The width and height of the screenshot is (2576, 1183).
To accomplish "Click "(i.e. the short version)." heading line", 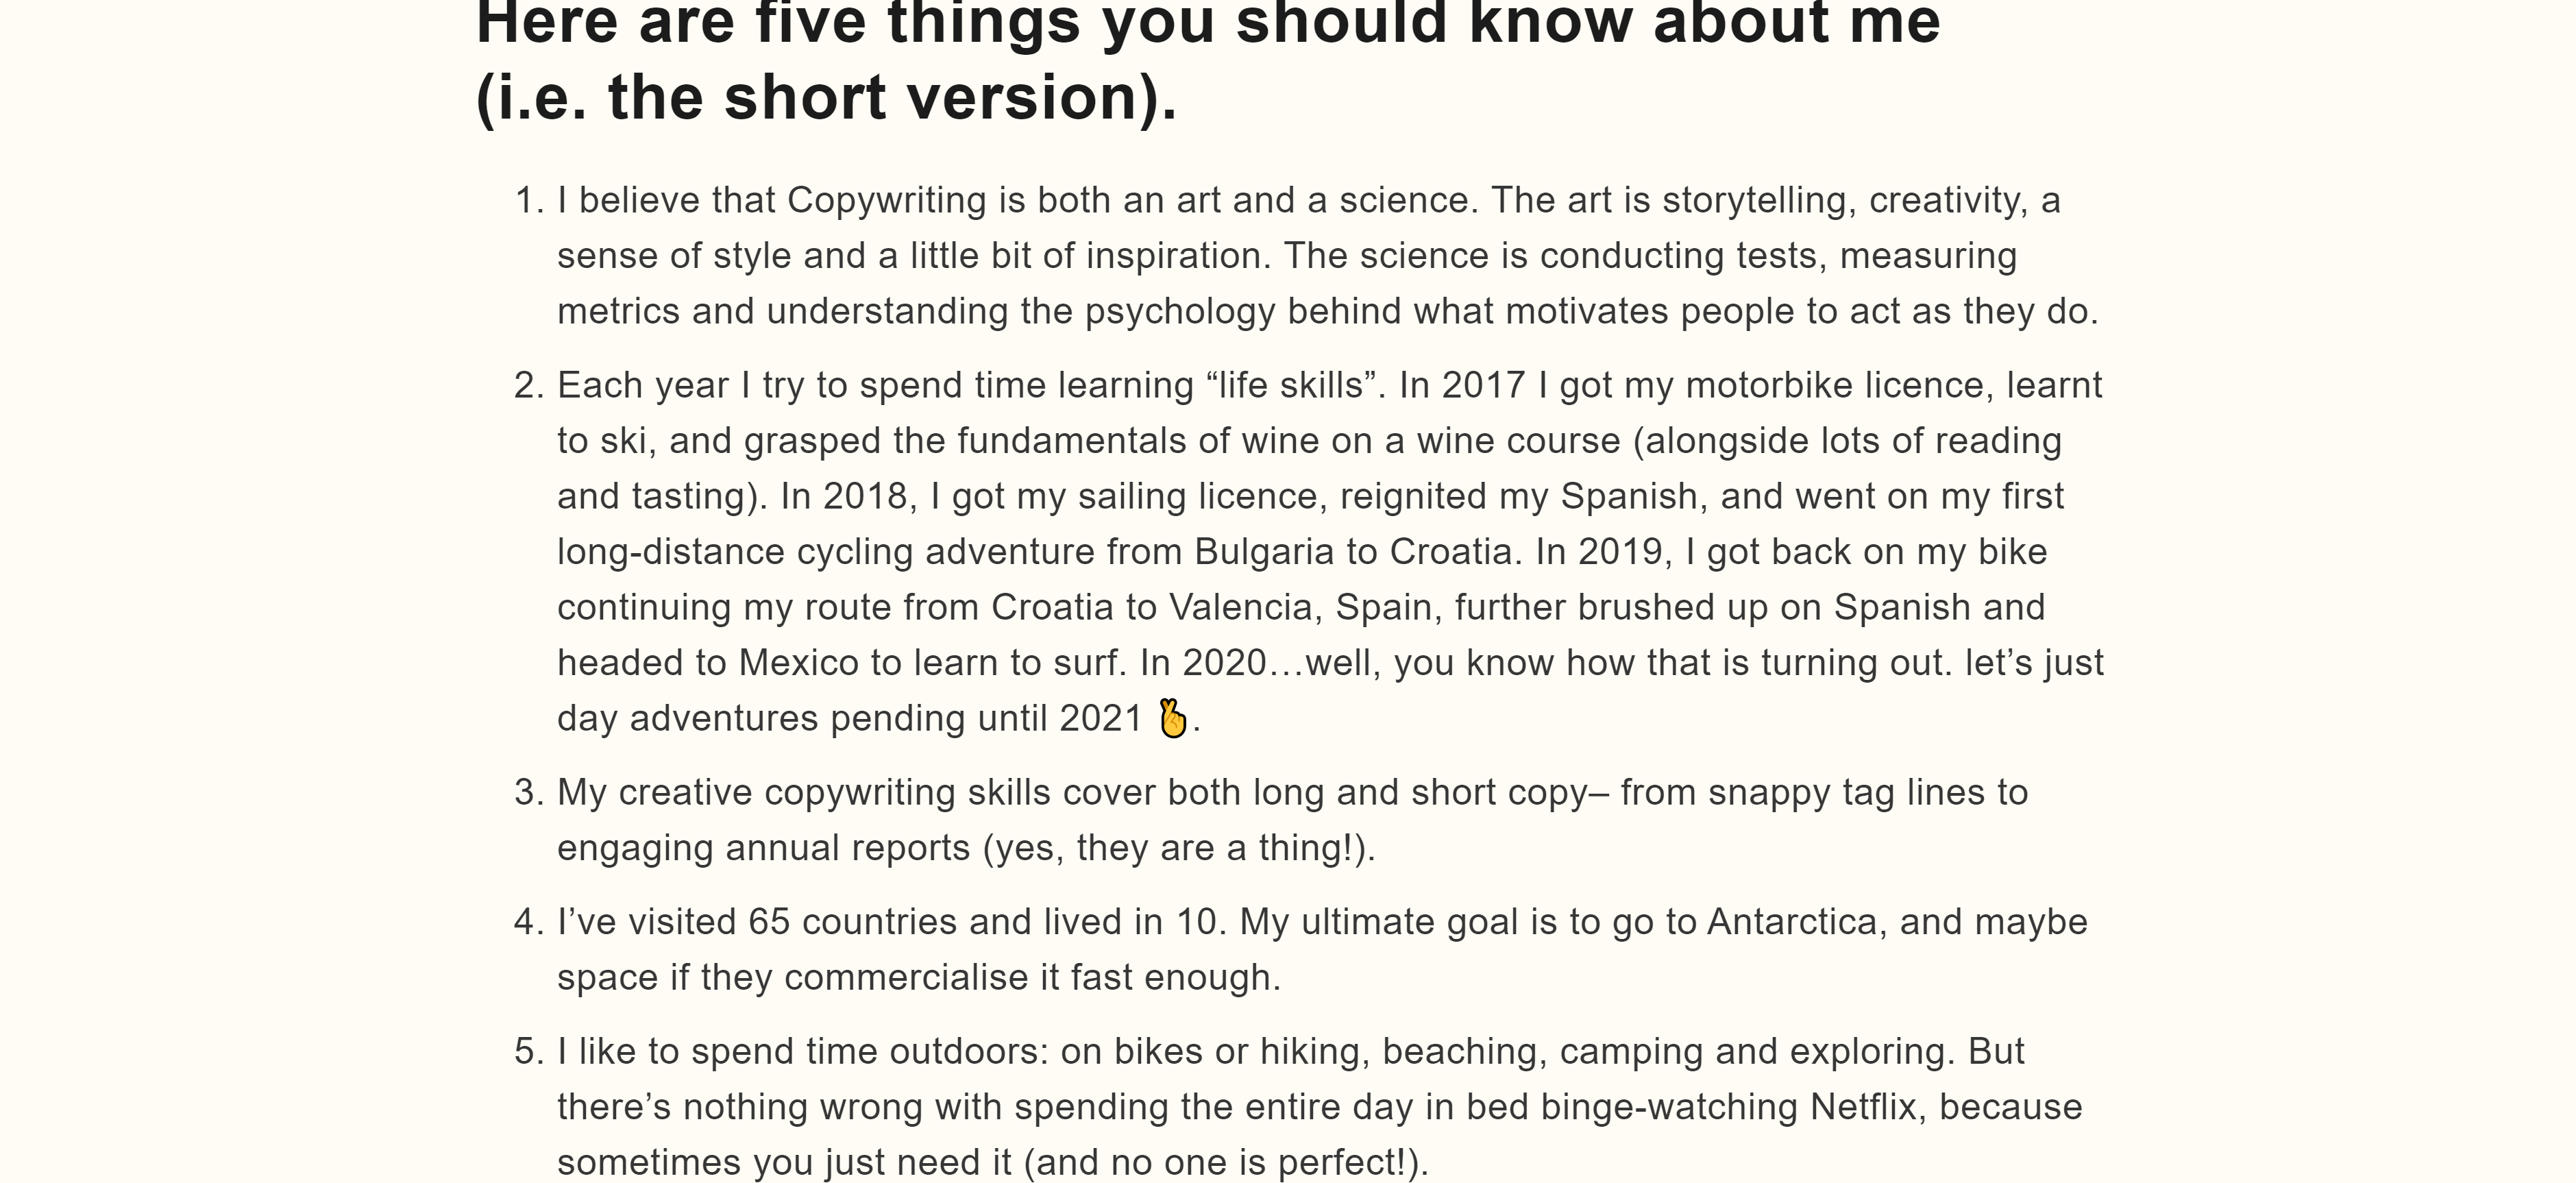I will [x=826, y=98].
